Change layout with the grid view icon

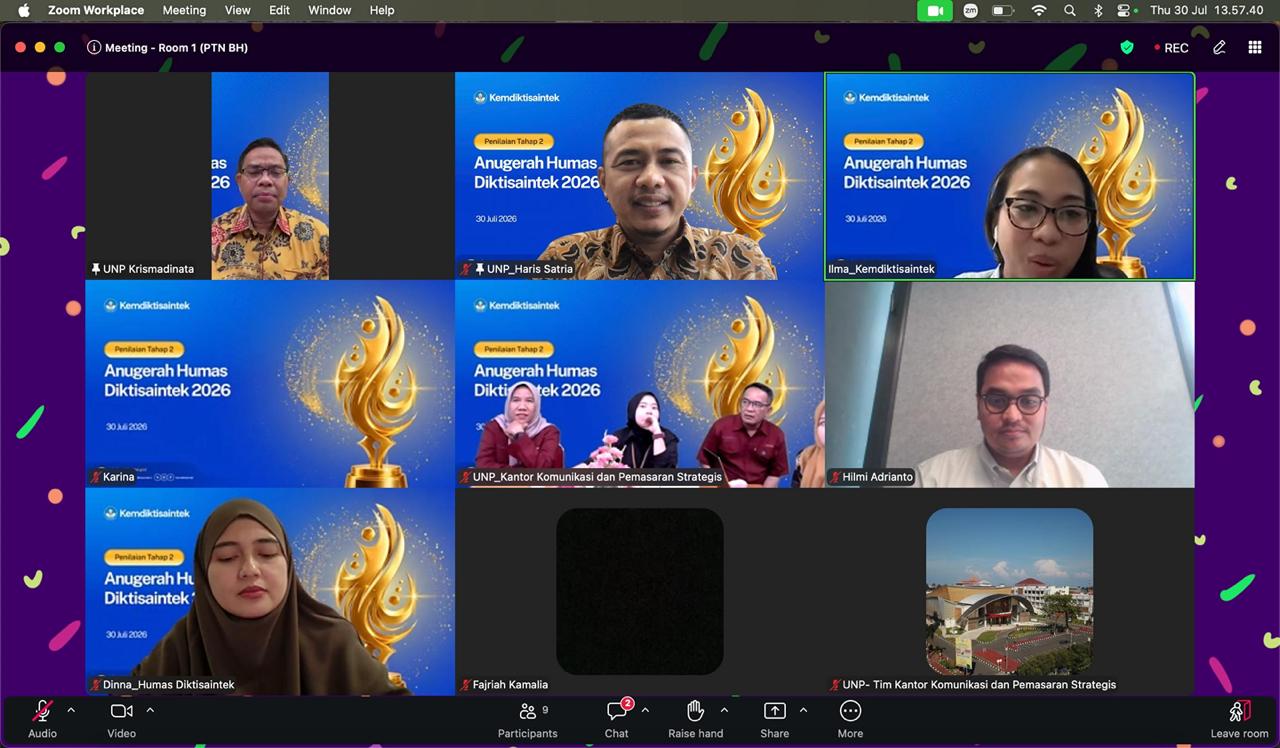1255,47
